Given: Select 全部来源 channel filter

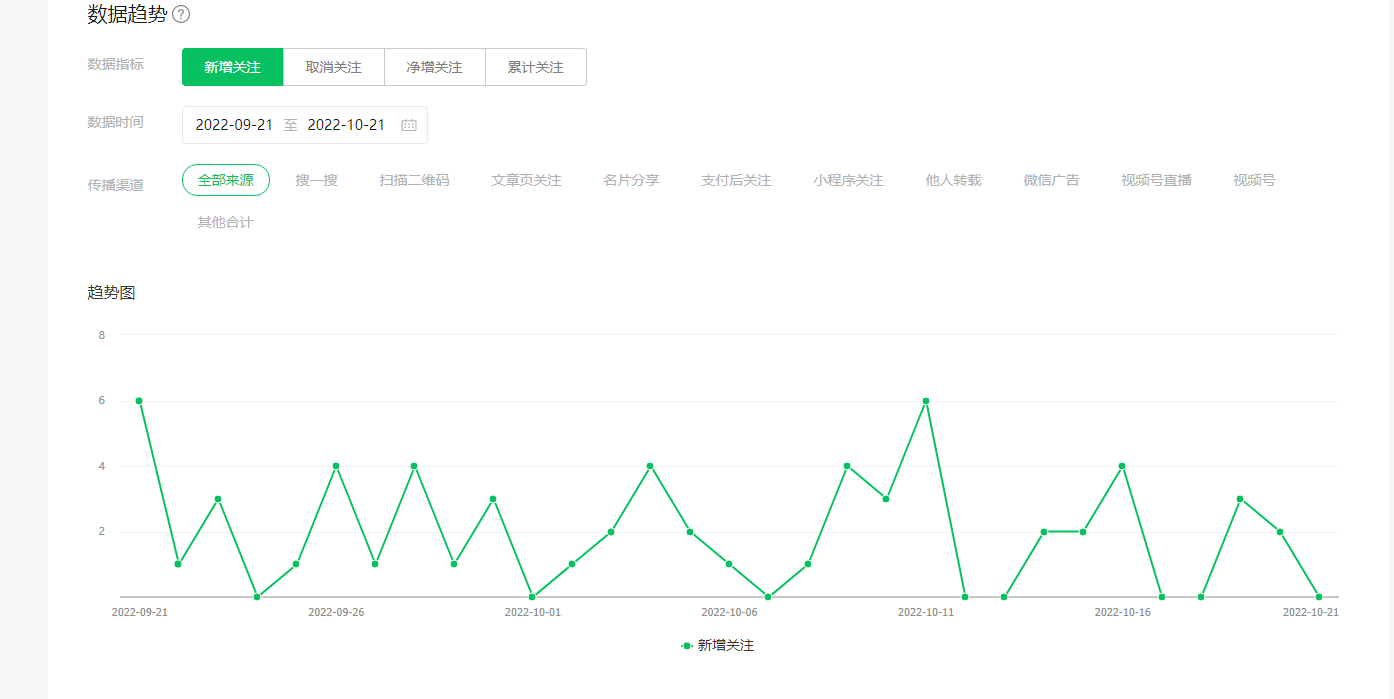Looking at the screenshot, I should point(226,180).
